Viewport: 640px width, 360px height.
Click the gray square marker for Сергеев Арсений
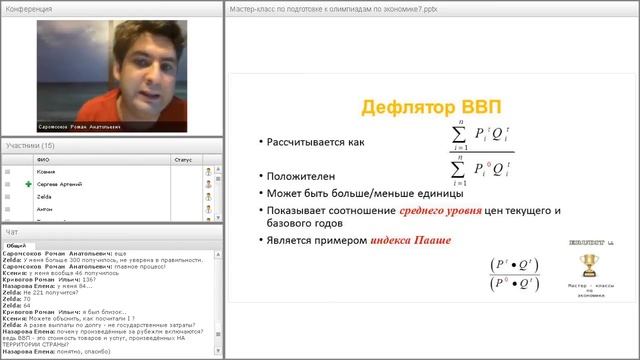point(7,184)
